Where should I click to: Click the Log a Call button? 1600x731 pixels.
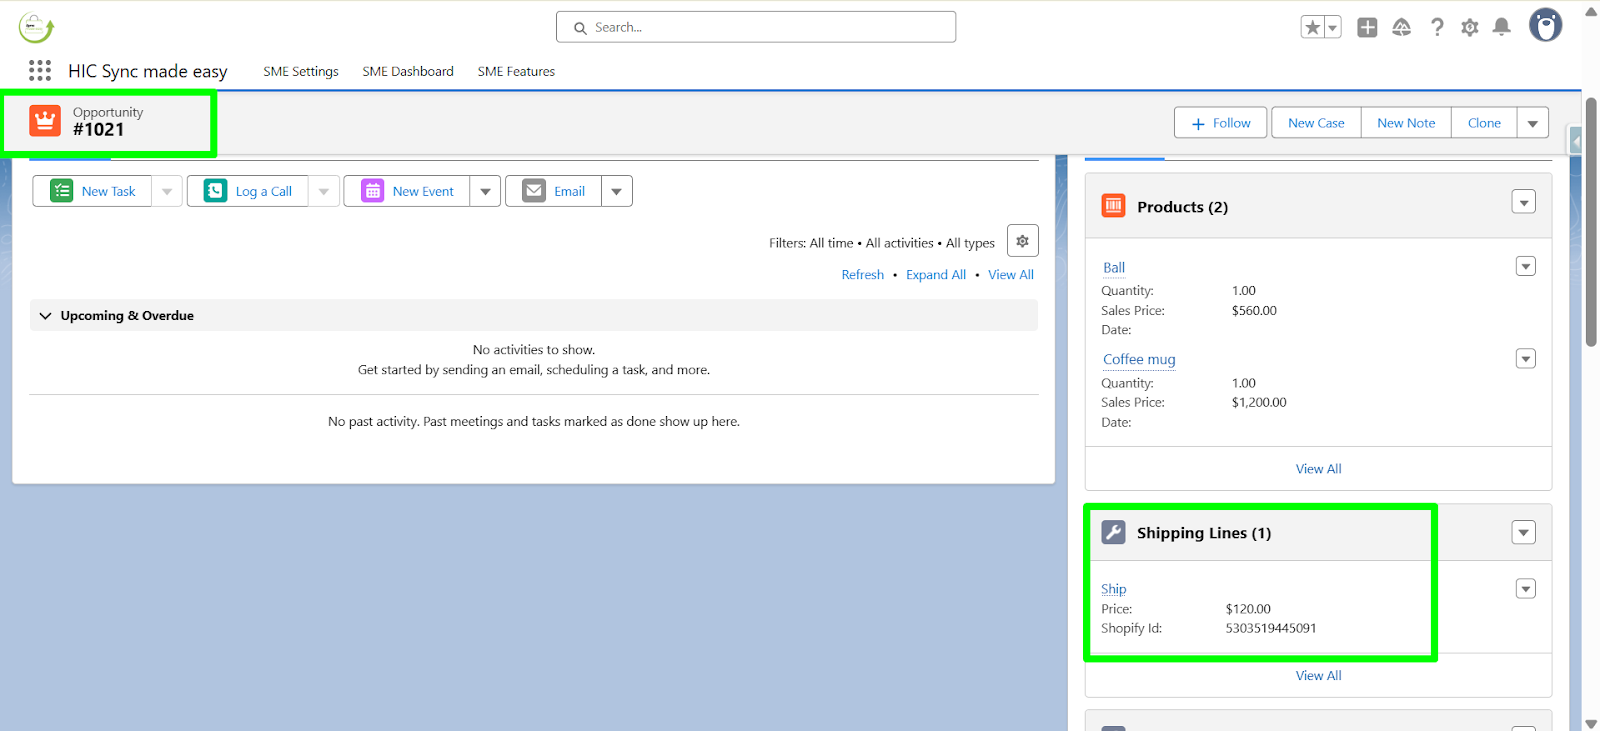[x=247, y=191]
